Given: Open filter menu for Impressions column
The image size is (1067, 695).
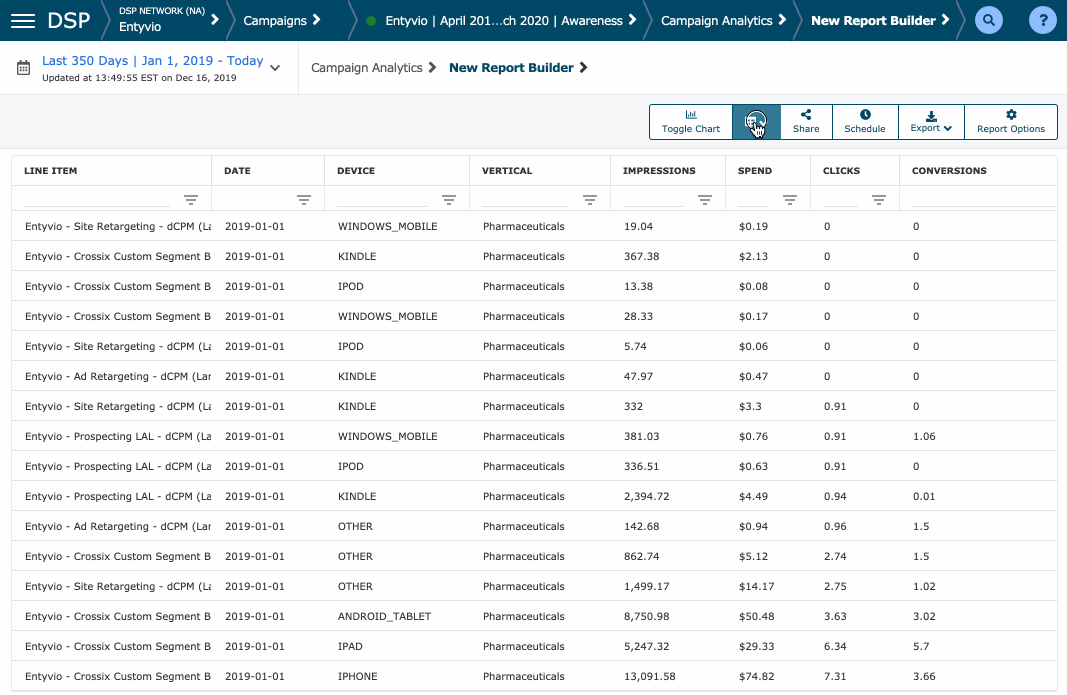Looking at the screenshot, I should pos(705,200).
